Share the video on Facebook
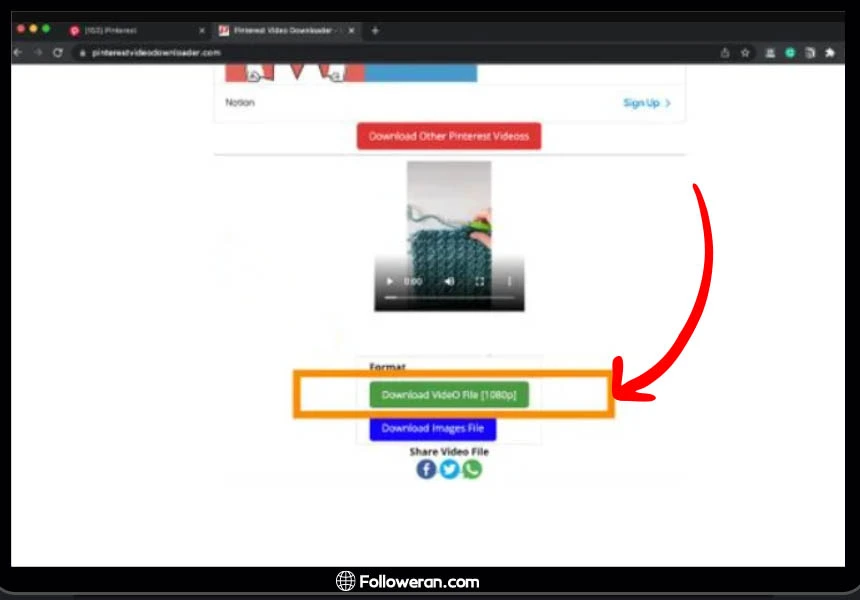The image size is (860, 600). 426,469
